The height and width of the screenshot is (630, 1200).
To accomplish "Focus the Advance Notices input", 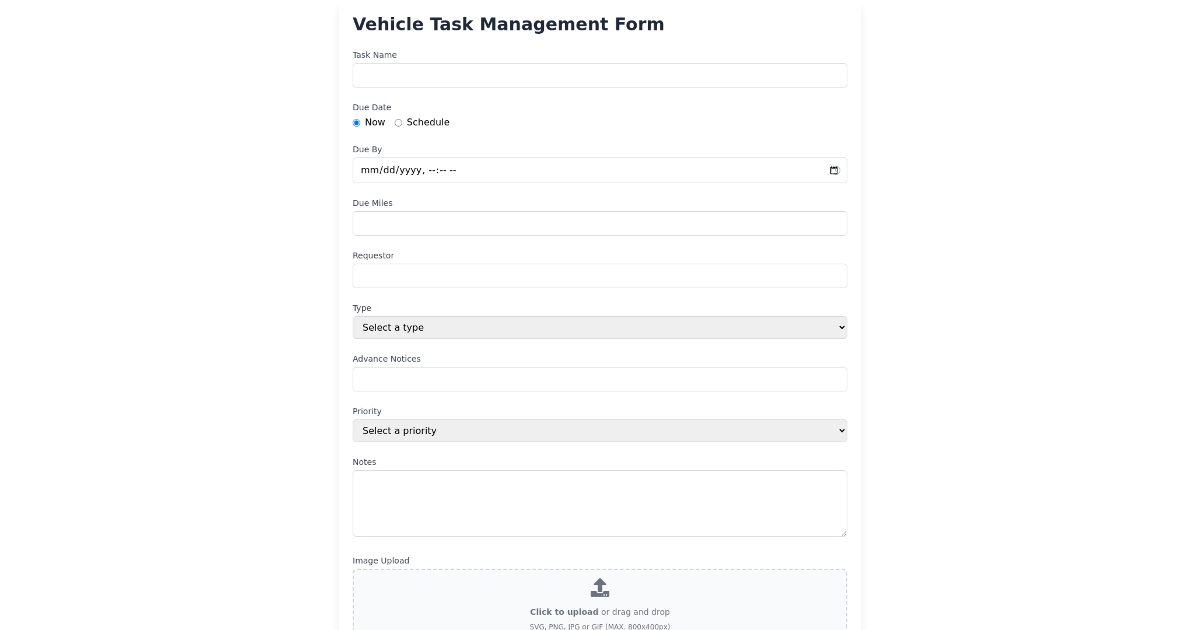I will click(600, 379).
